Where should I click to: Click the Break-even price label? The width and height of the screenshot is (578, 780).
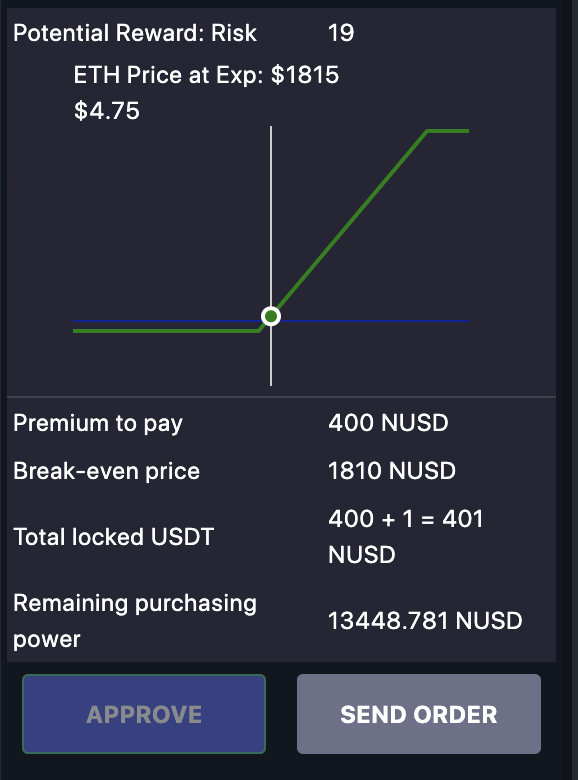click(106, 471)
